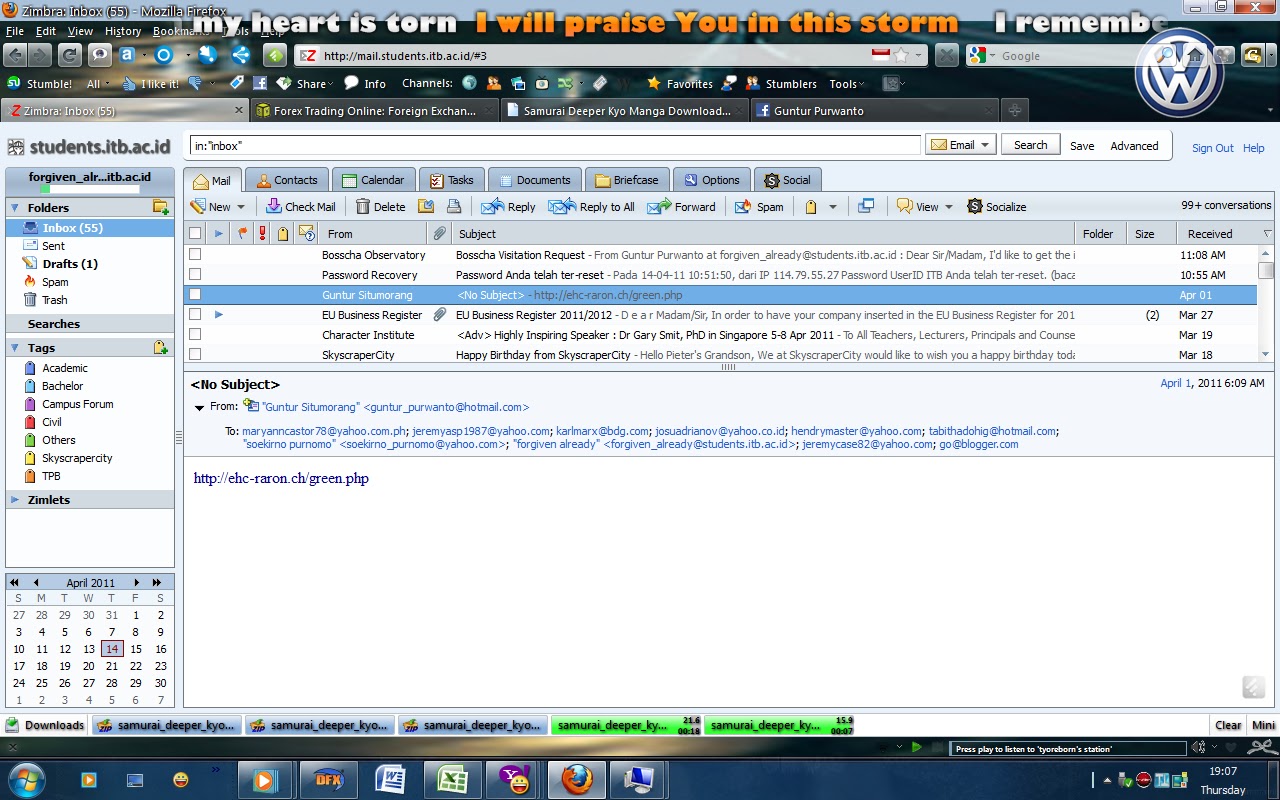Image resolution: width=1280 pixels, height=800 pixels.
Task: Click the Sign Out link
Action: click(1212, 148)
